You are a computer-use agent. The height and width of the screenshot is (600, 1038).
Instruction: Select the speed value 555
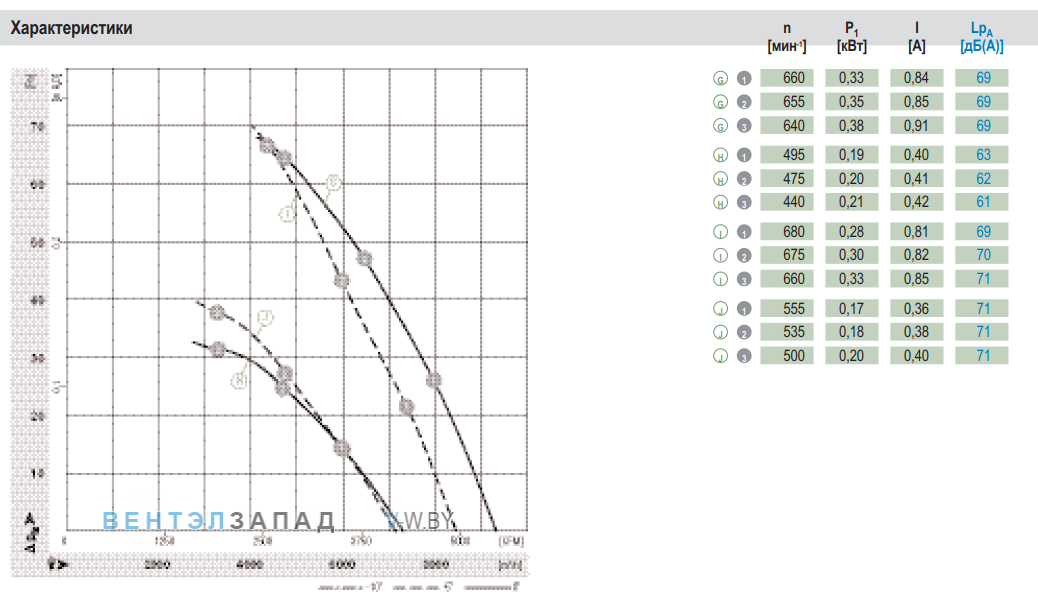(x=787, y=309)
